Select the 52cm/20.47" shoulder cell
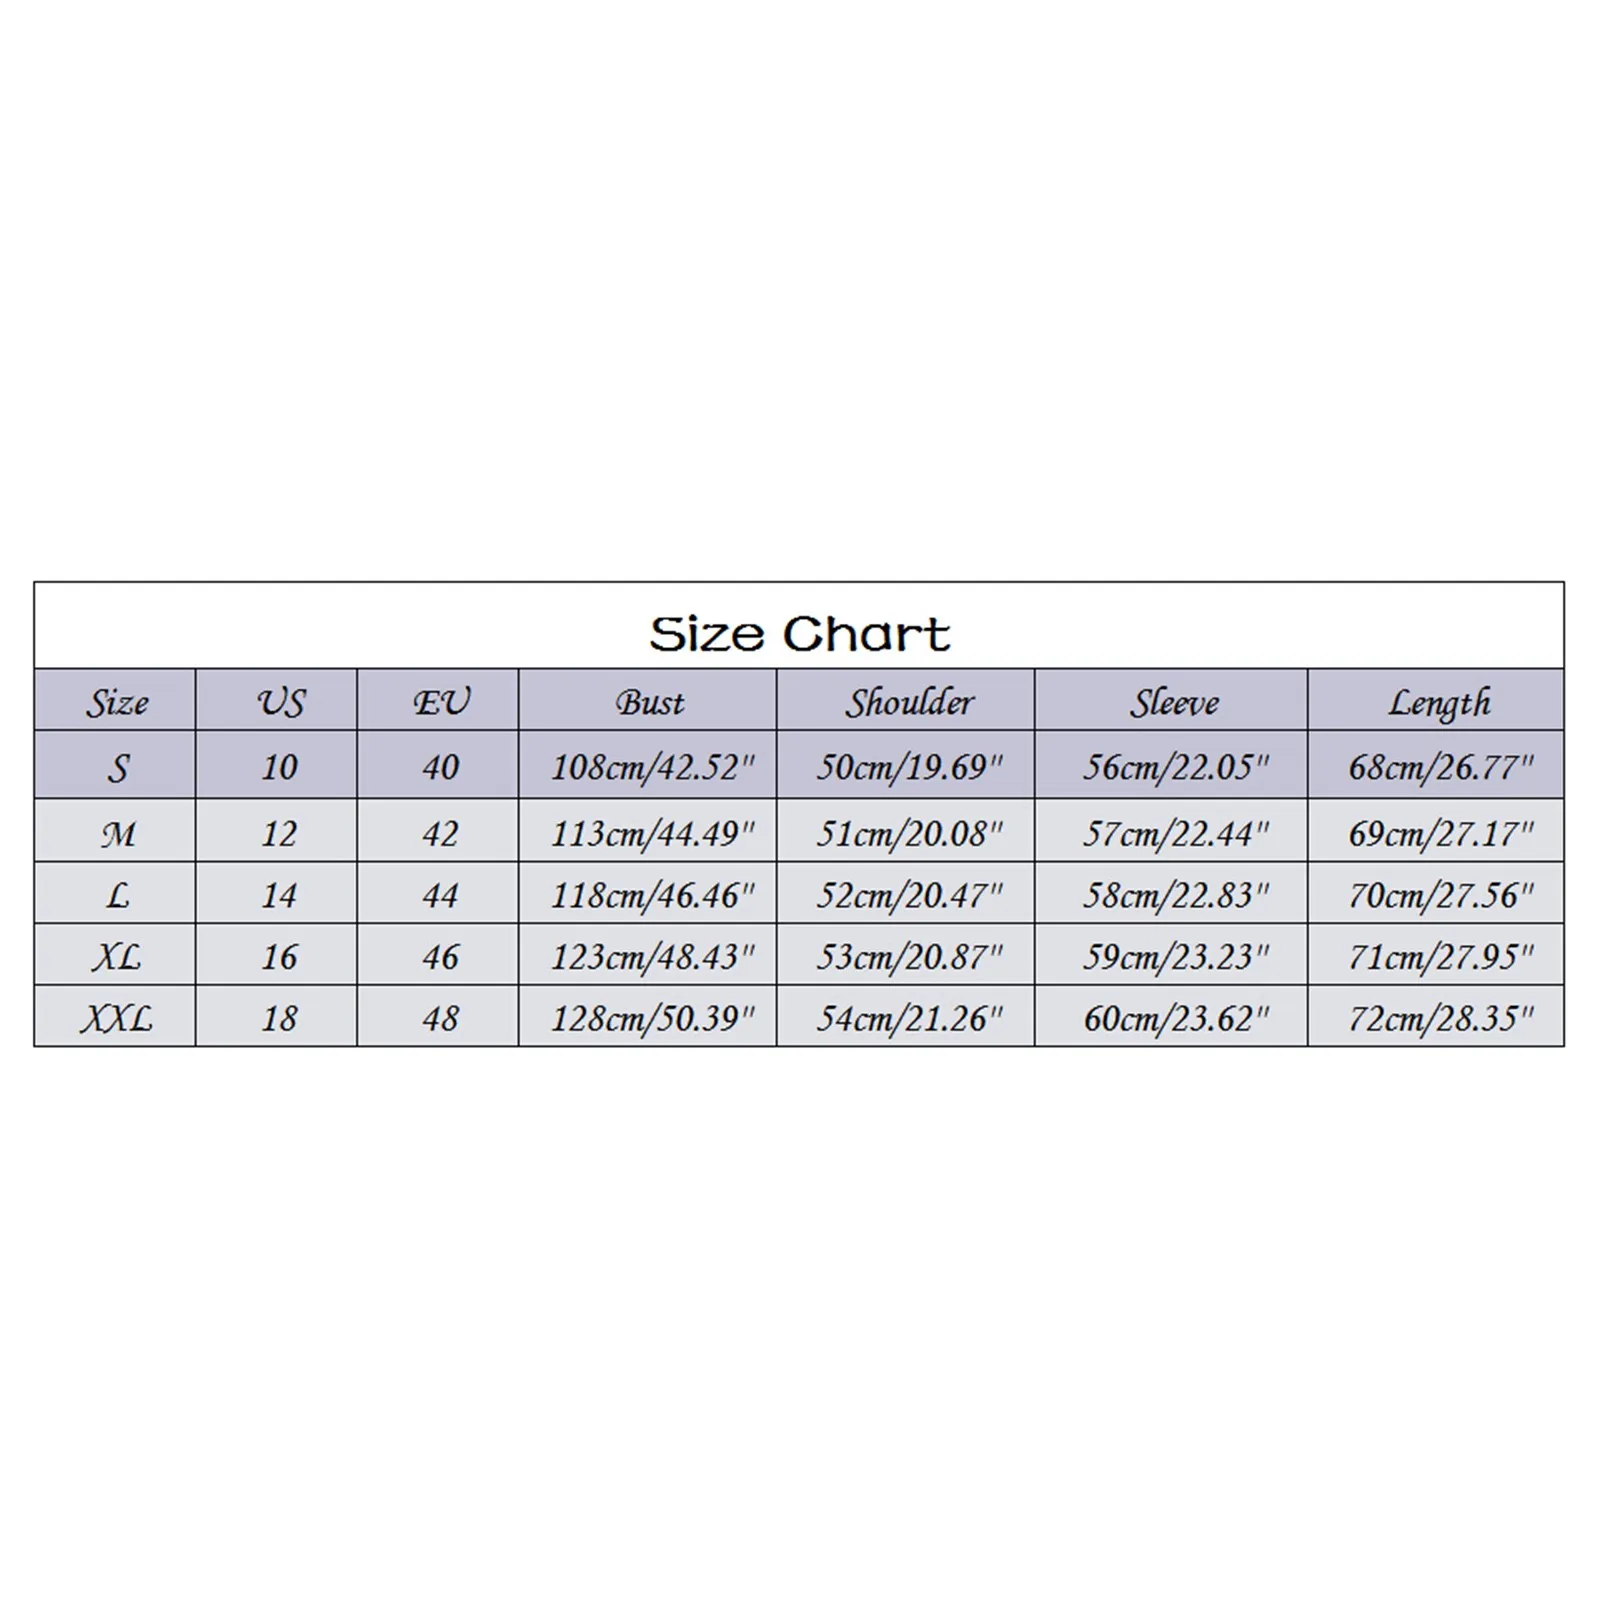Image resolution: width=1600 pixels, height=1600 pixels. pos(908,895)
